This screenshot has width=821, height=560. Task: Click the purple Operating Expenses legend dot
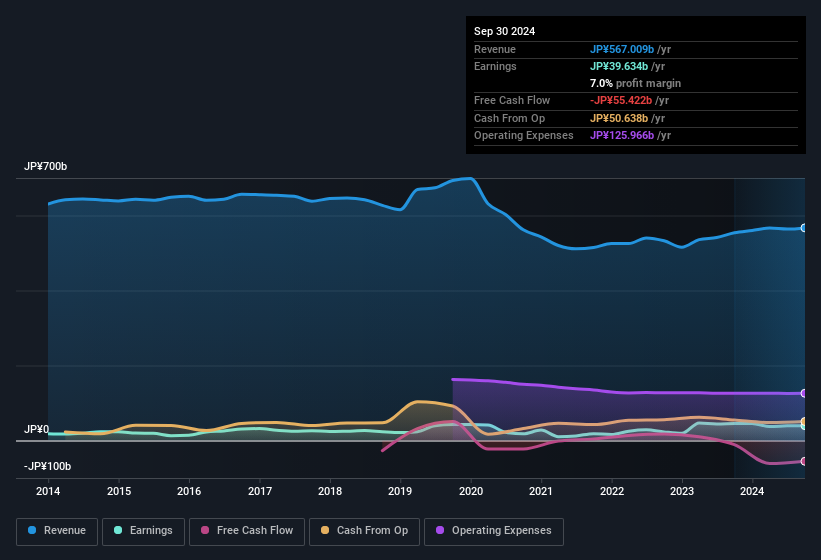(441, 530)
